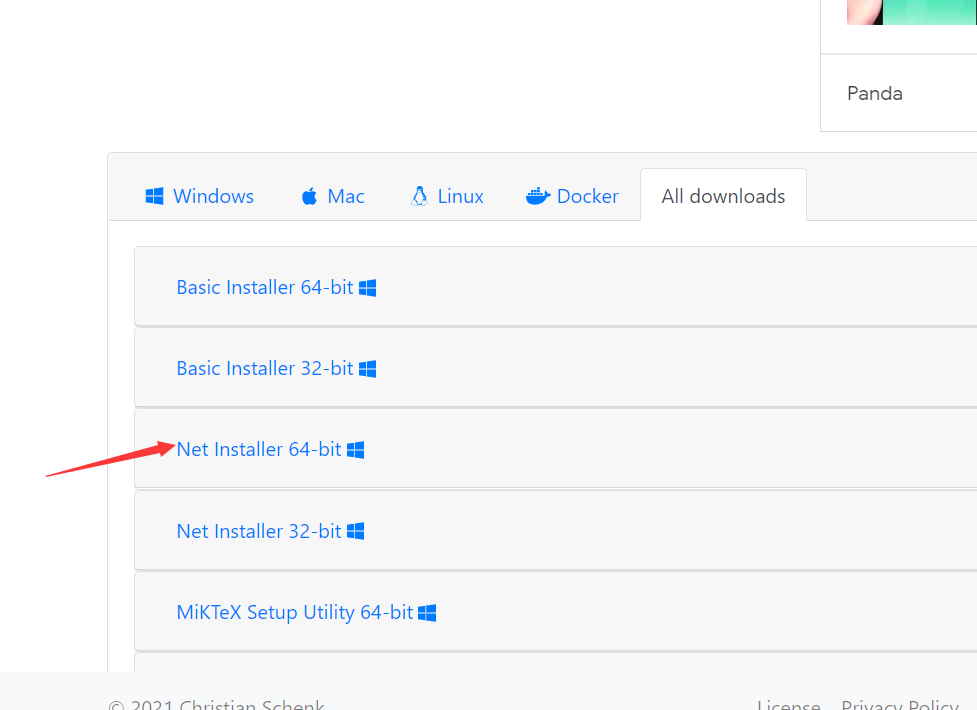The height and width of the screenshot is (710, 977).
Task: Open the Net Installer 32-bit link
Action: click(x=259, y=531)
